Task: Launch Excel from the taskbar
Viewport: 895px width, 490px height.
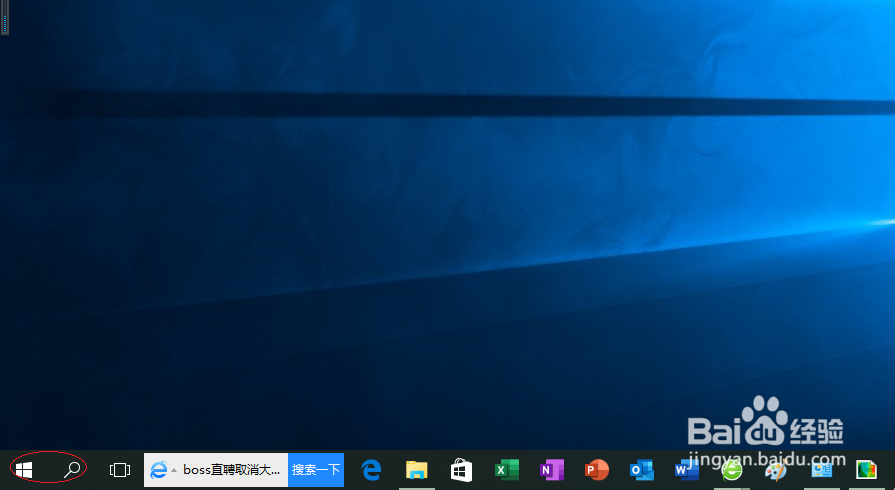Action: pos(506,470)
